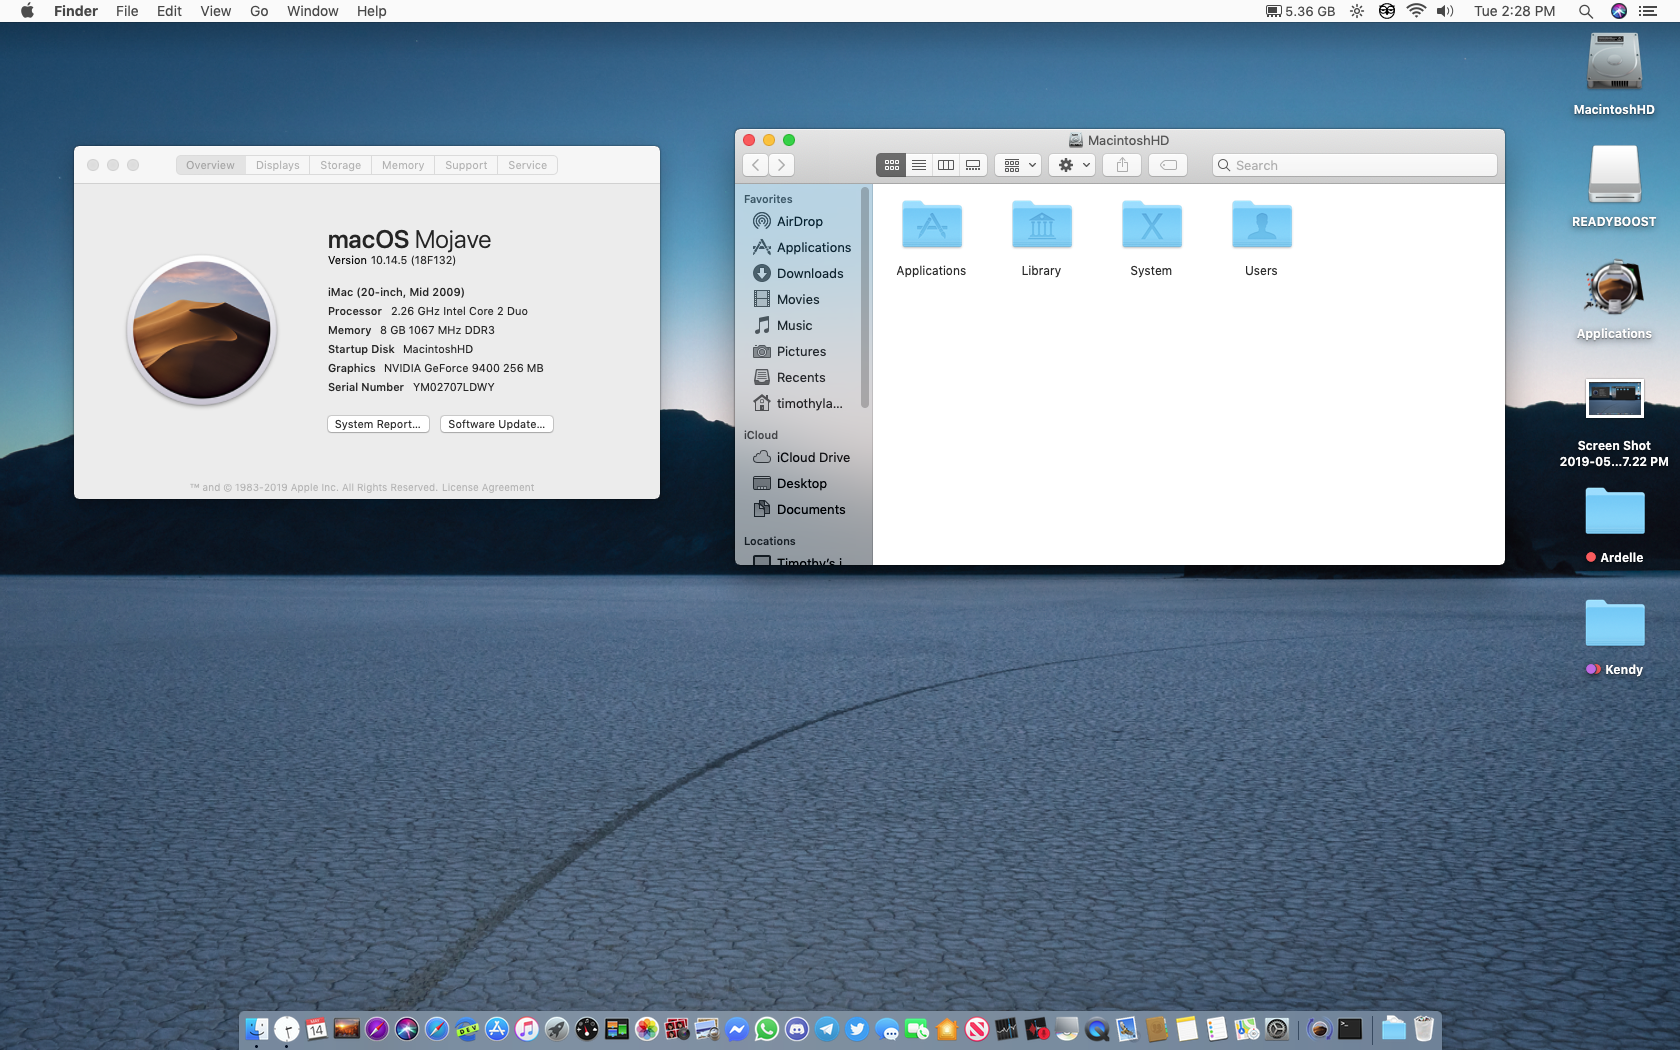This screenshot has height=1050, width=1680.
Task: Switch to the Storage tab
Action: pos(340,165)
